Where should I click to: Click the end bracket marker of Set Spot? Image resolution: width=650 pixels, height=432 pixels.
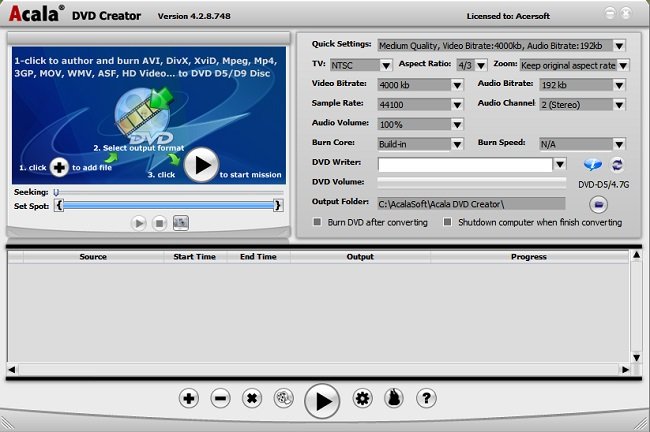coord(278,205)
